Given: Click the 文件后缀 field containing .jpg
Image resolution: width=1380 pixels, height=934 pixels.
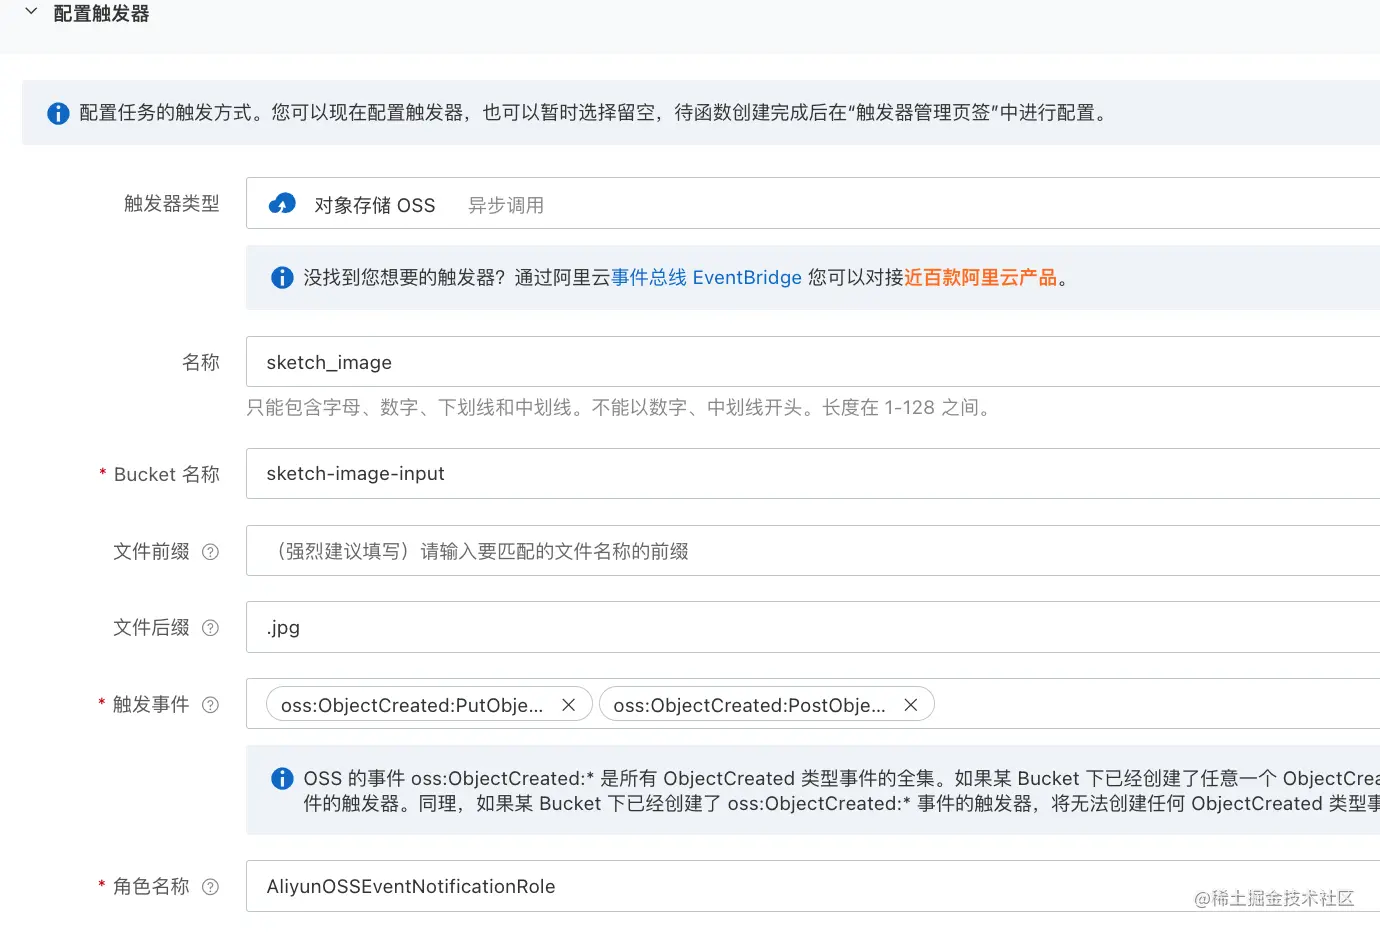Looking at the screenshot, I should click(x=813, y=627).
